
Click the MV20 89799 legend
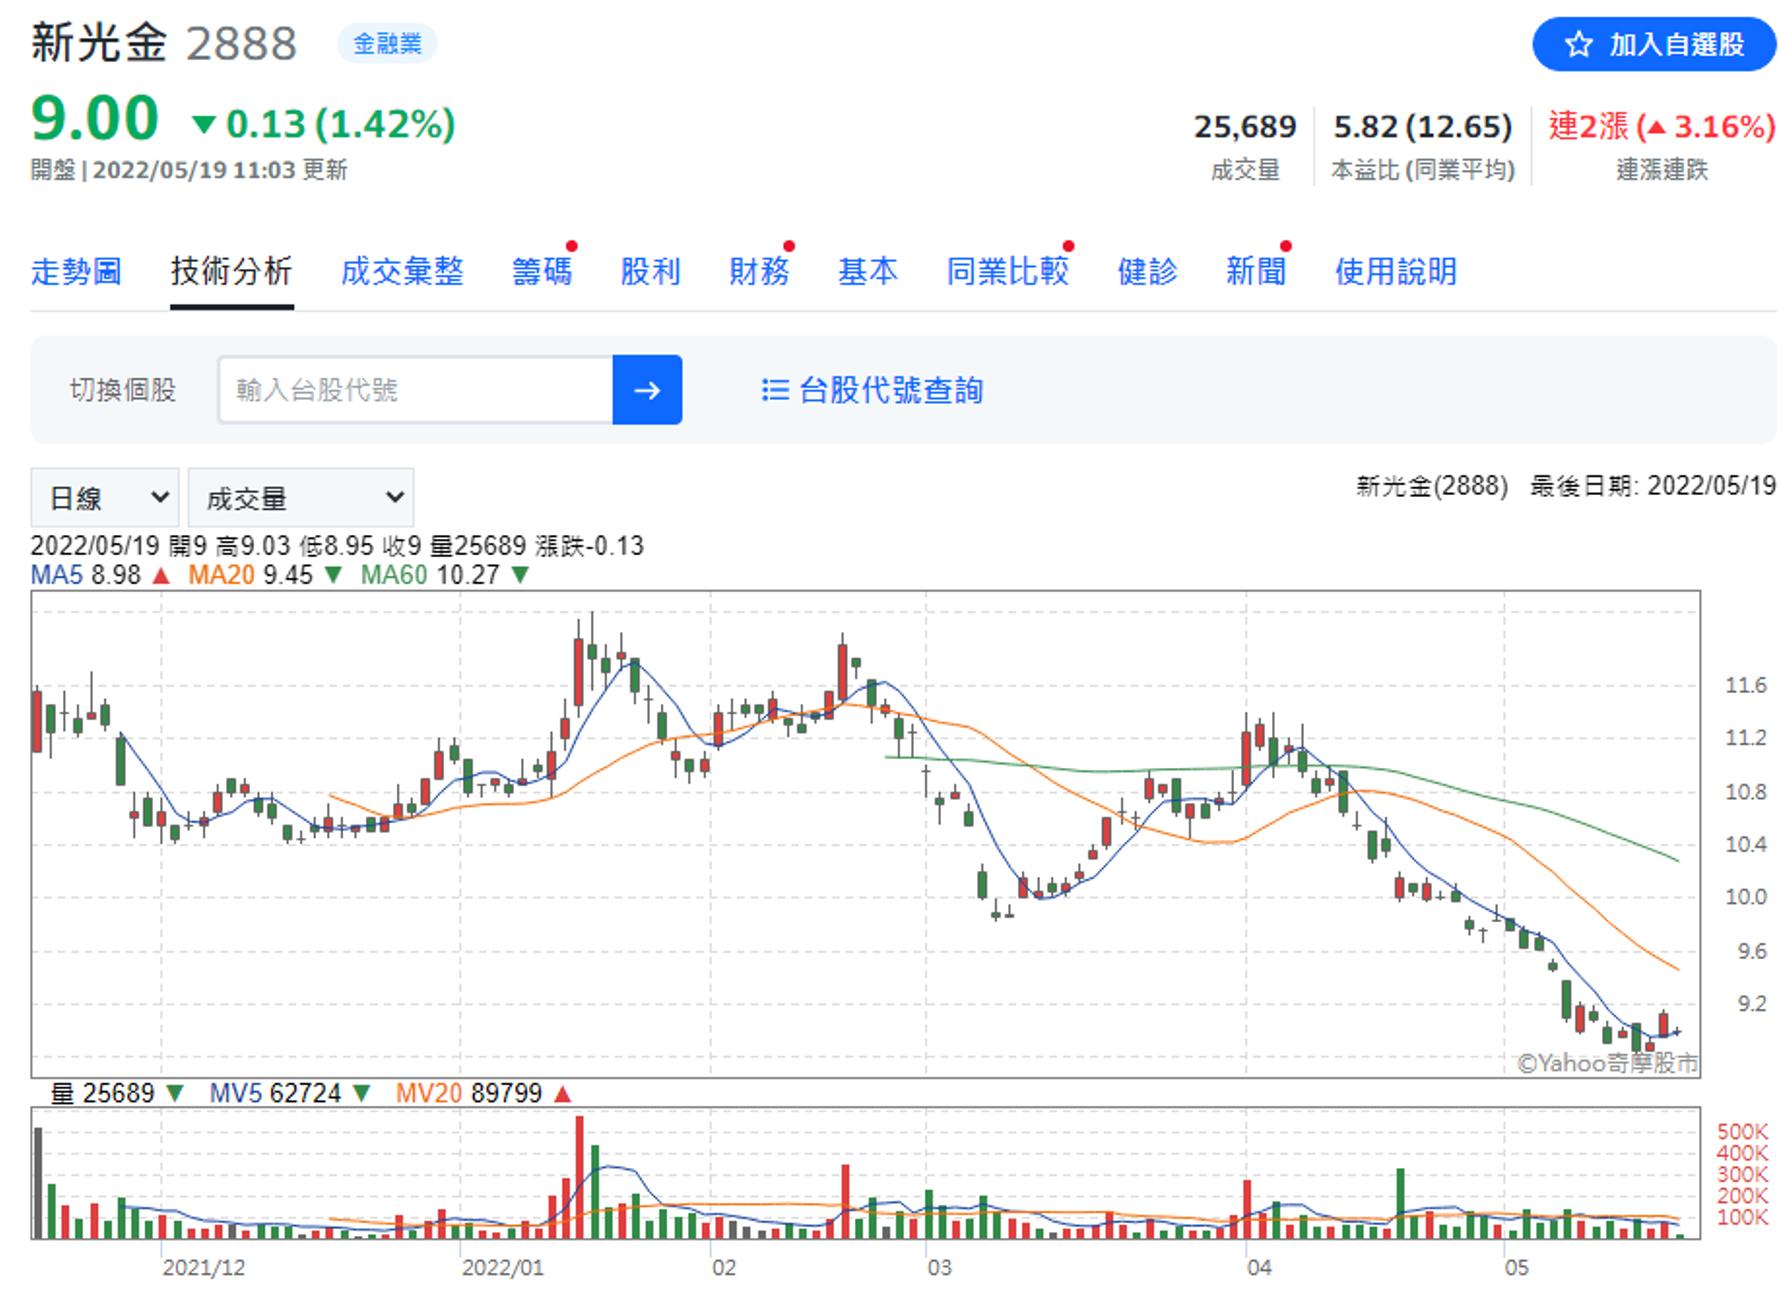(483, 1093)
